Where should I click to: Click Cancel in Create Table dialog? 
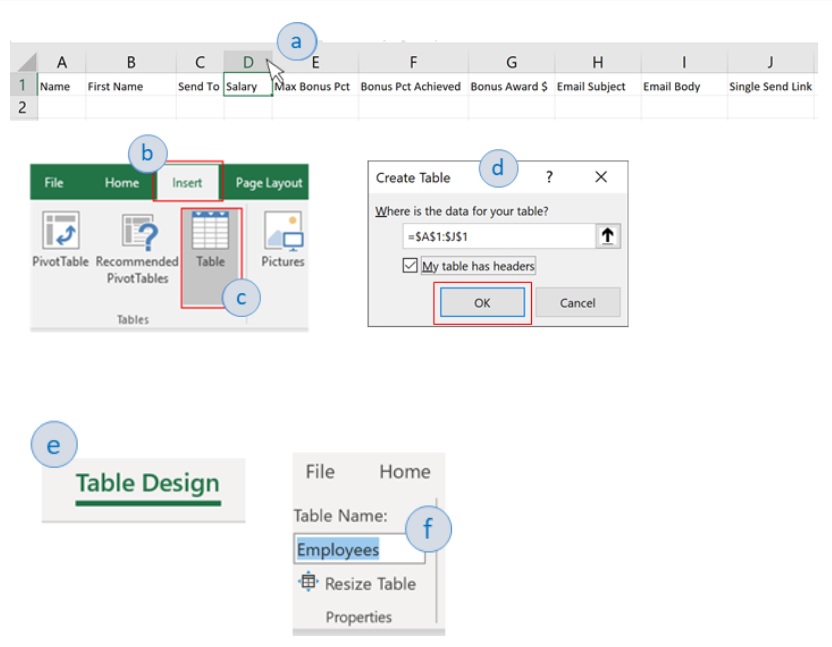coord(577,303)
